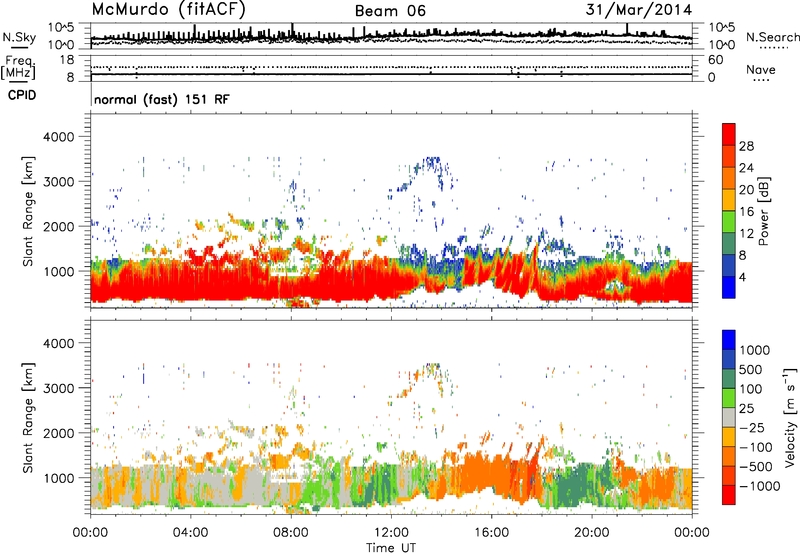Click the teal 100–500 velocity colorbar segment
The image size is (800, 554).
pyautogui.click(x=729, y=379)
